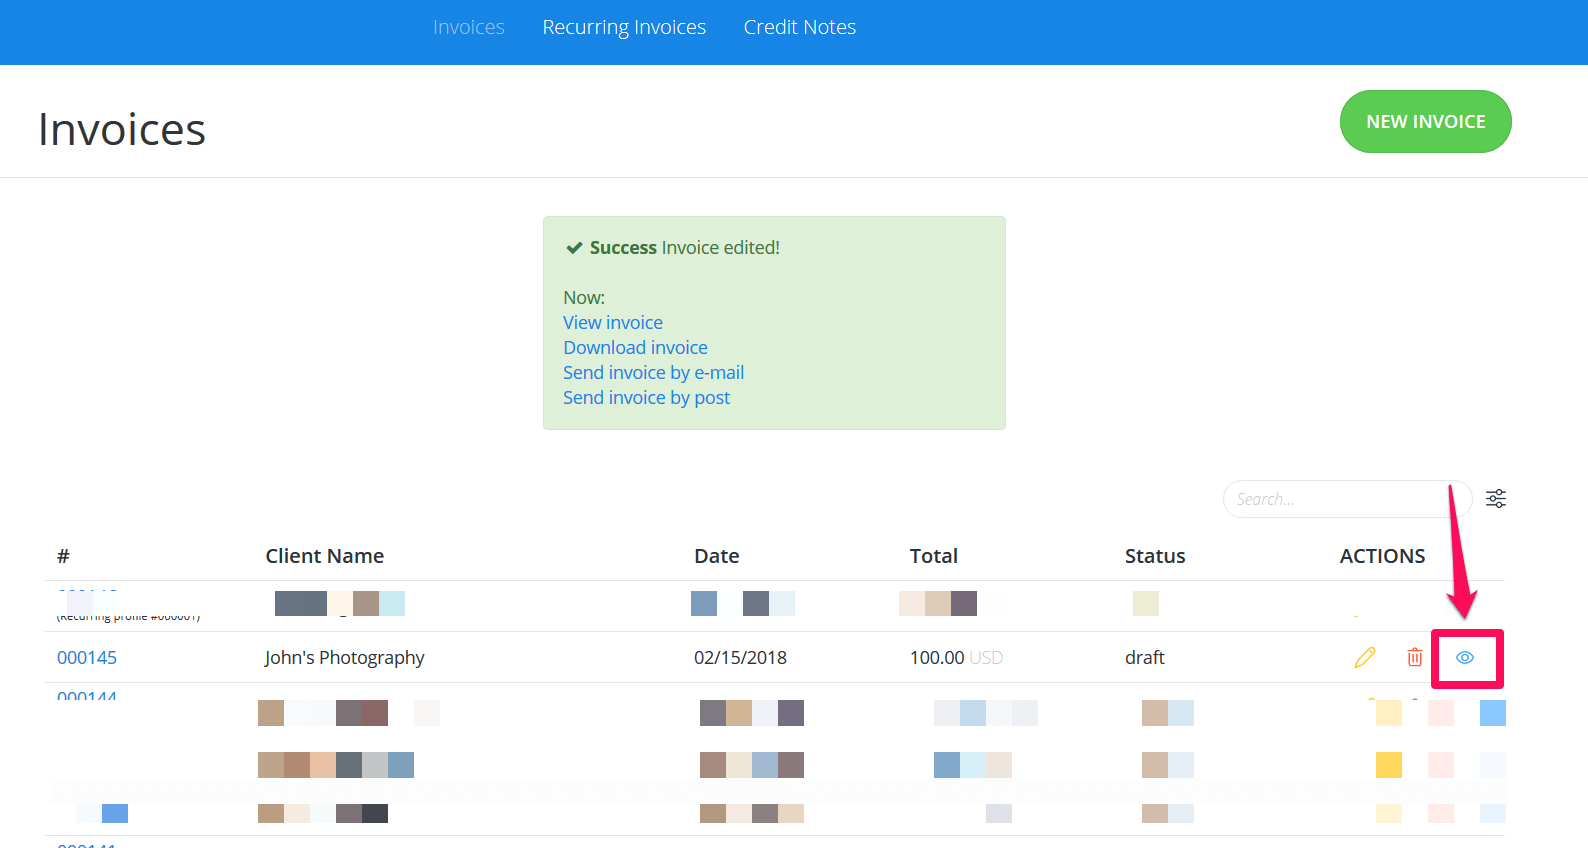The width and height of the screenshot is (1588, 848).
Task: Open invoice number 000144 link
Action: [x=87, y=695]
